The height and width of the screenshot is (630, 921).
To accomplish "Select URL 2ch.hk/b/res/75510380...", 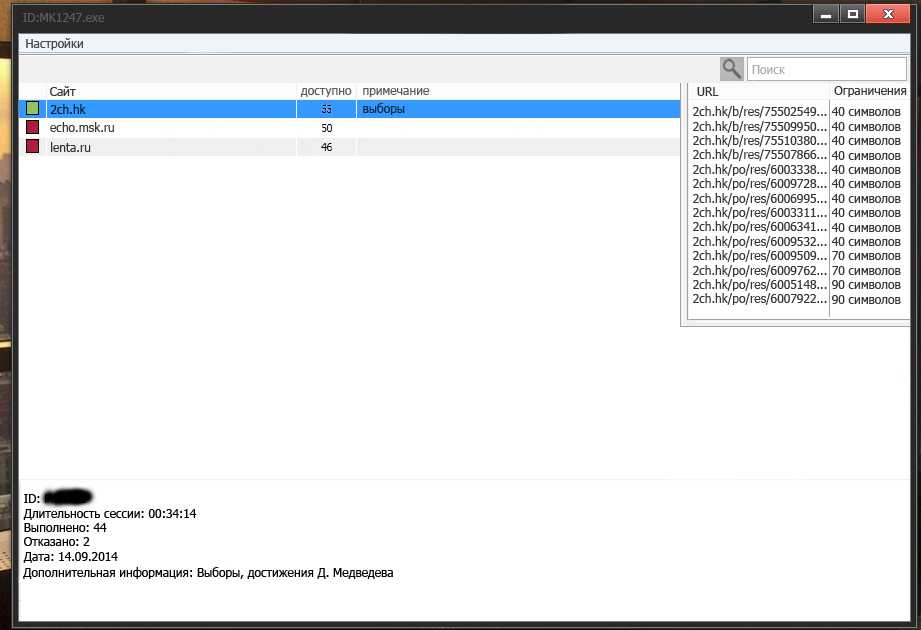I will (x=759, y=141).
